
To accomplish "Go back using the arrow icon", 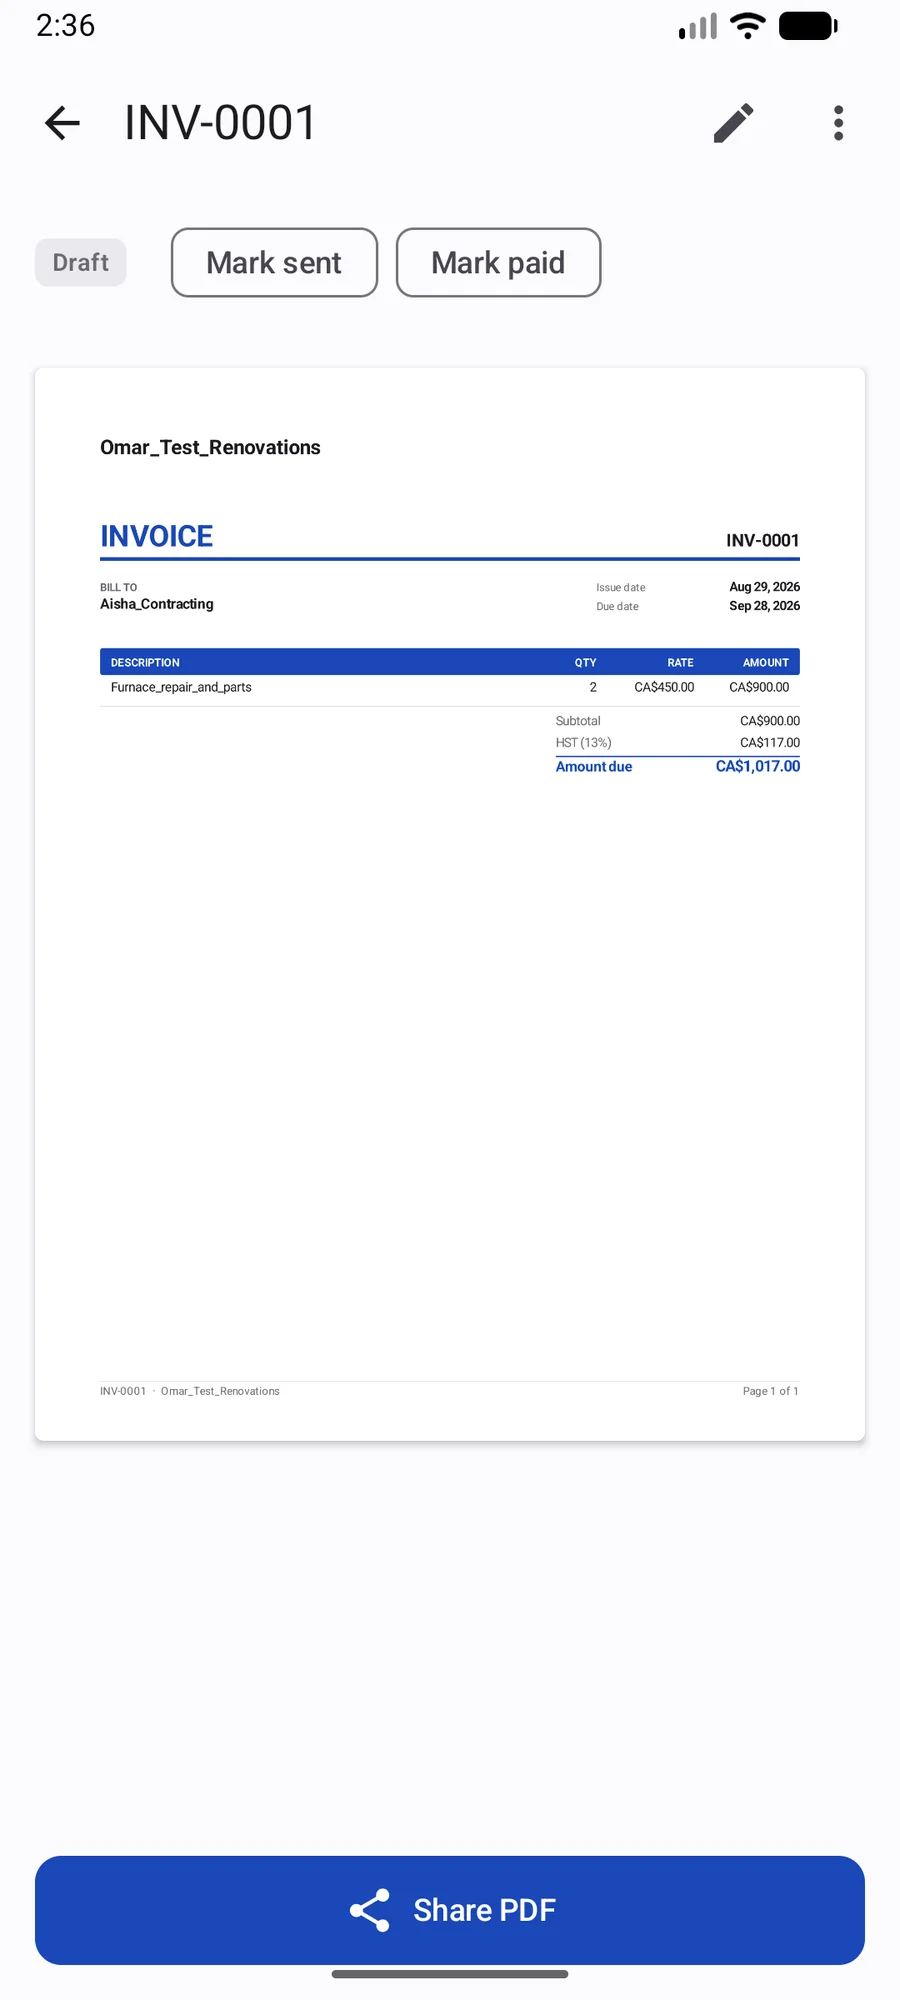I will point(62,123).
